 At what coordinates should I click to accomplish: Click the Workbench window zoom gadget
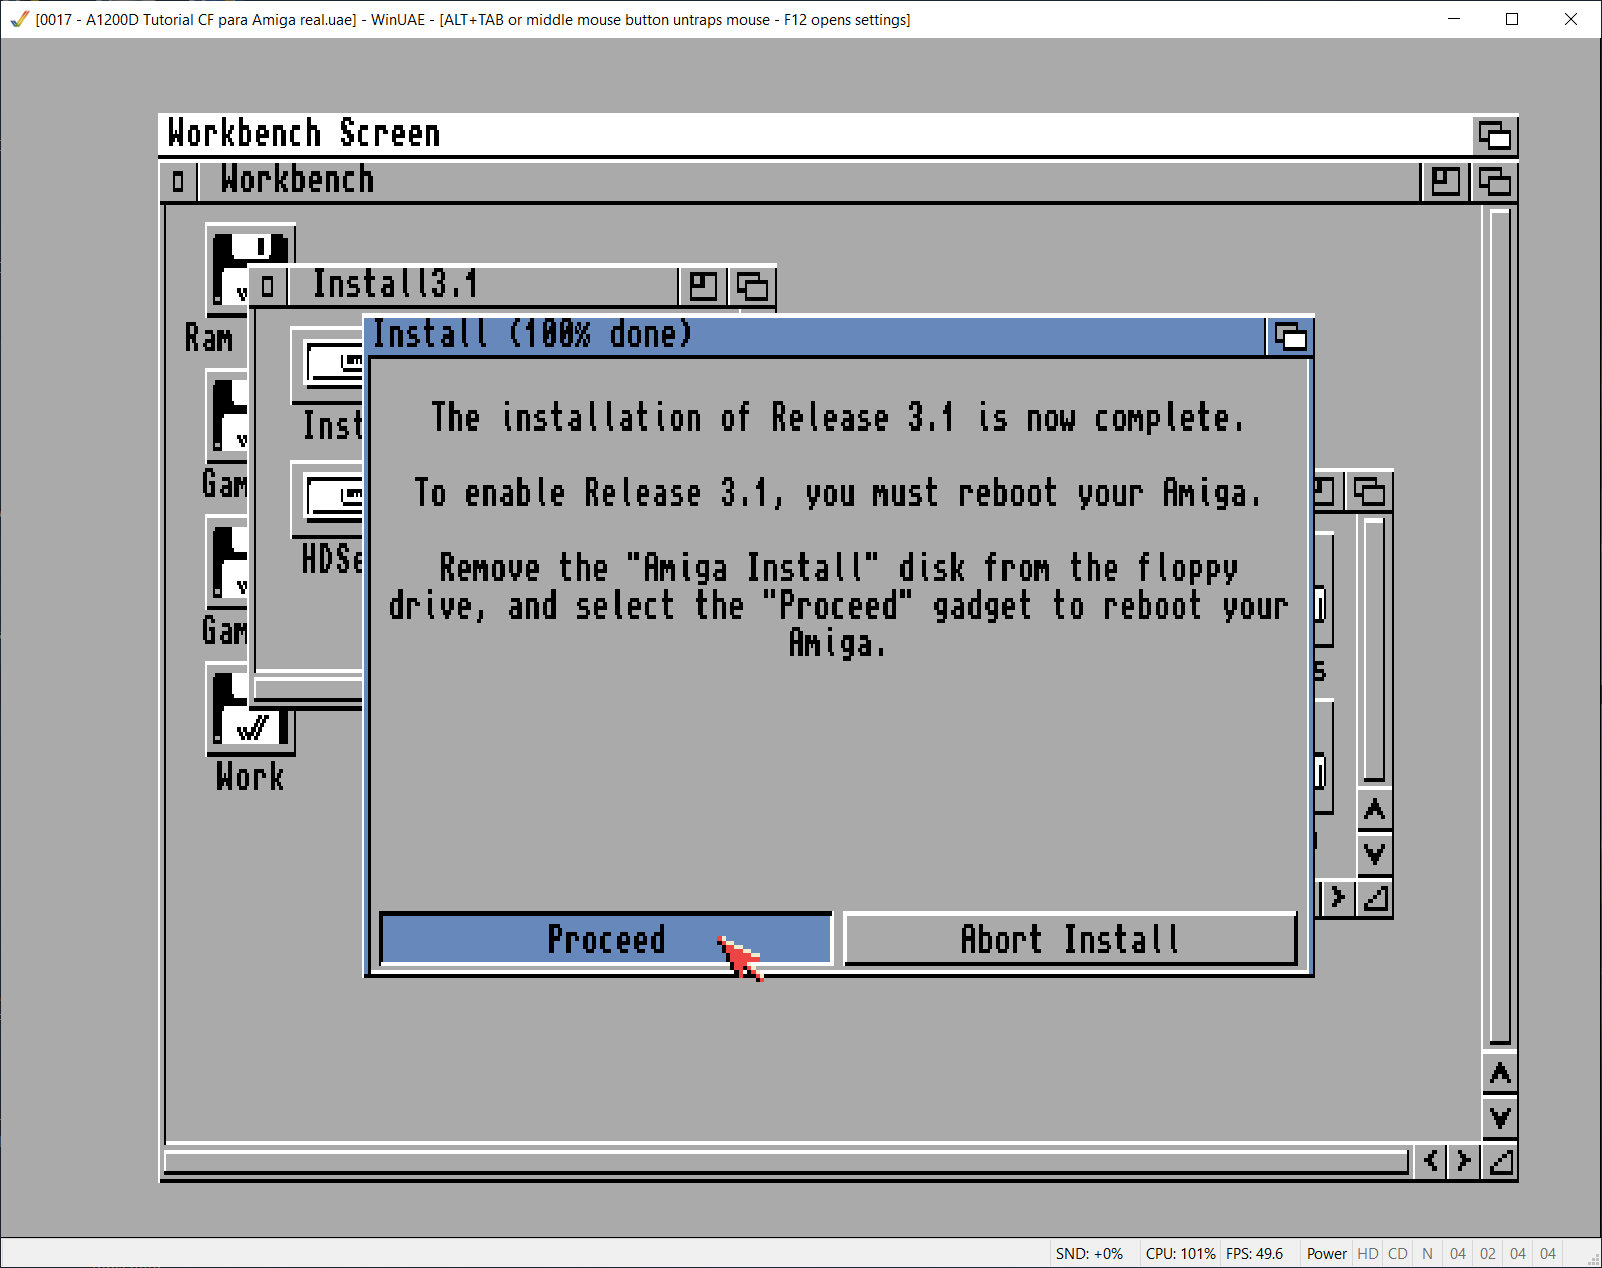click(x=1446, y=182)
